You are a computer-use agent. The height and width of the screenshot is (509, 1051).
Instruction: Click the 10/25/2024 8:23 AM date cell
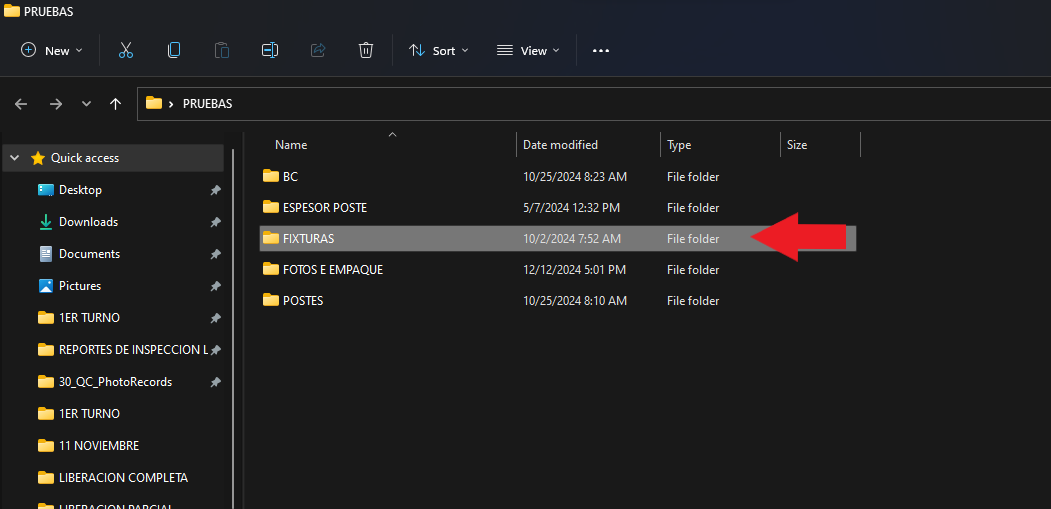click(575, 177)
